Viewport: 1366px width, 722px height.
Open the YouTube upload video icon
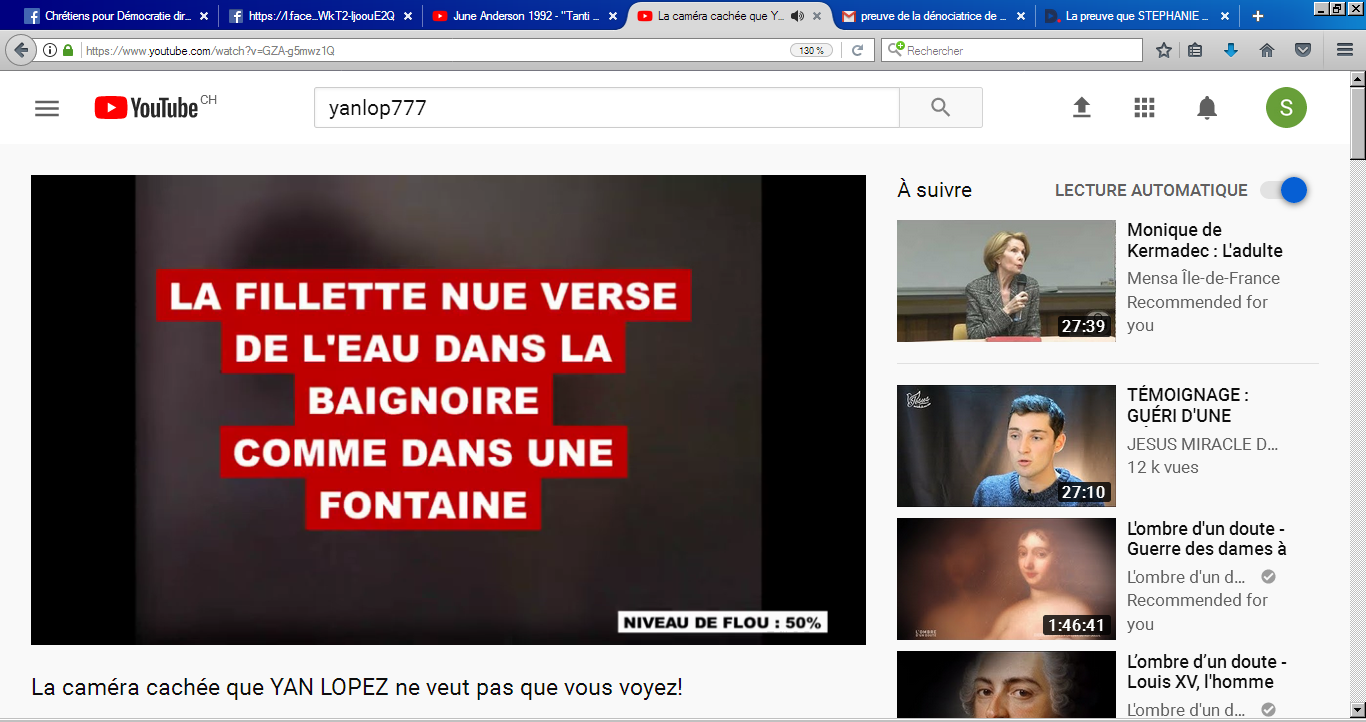coord(1081,108)
